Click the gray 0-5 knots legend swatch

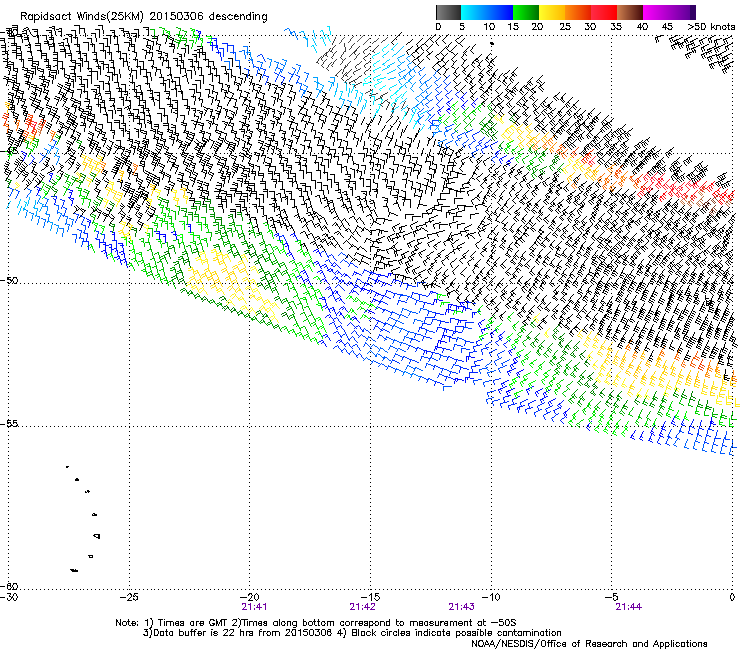[x=449, y=12]
